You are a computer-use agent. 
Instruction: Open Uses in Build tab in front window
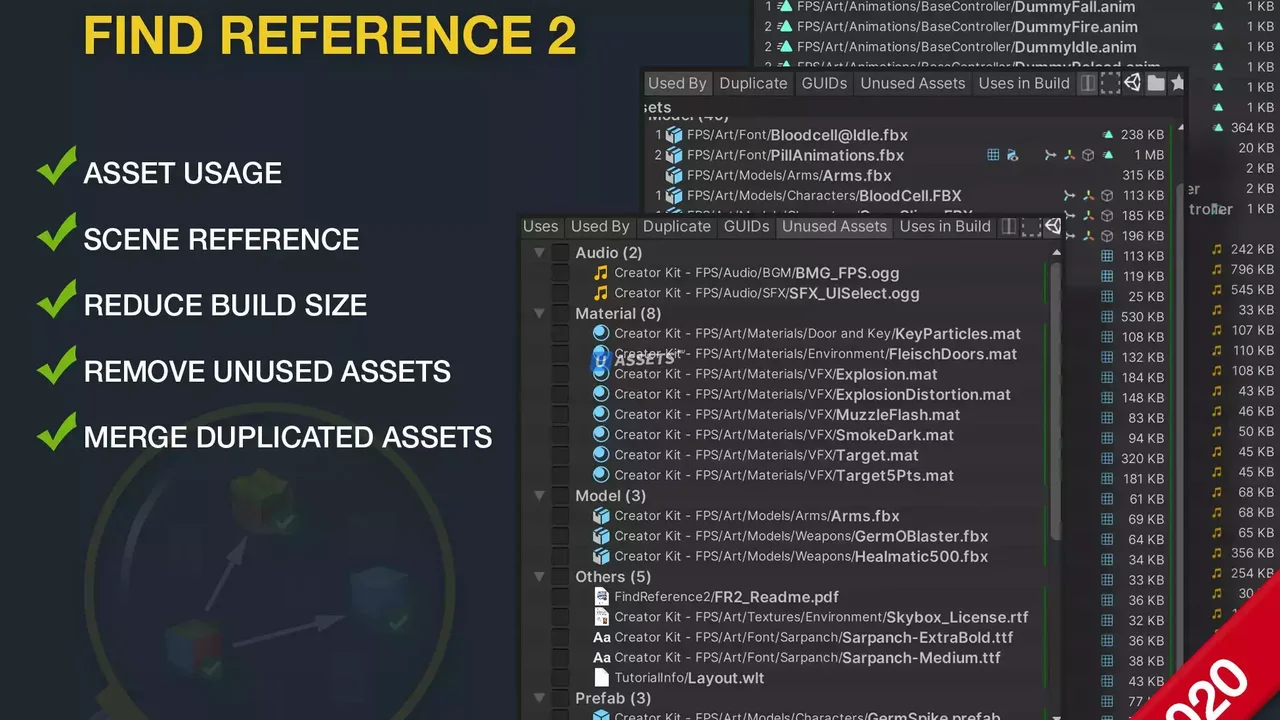coord(945,227)
